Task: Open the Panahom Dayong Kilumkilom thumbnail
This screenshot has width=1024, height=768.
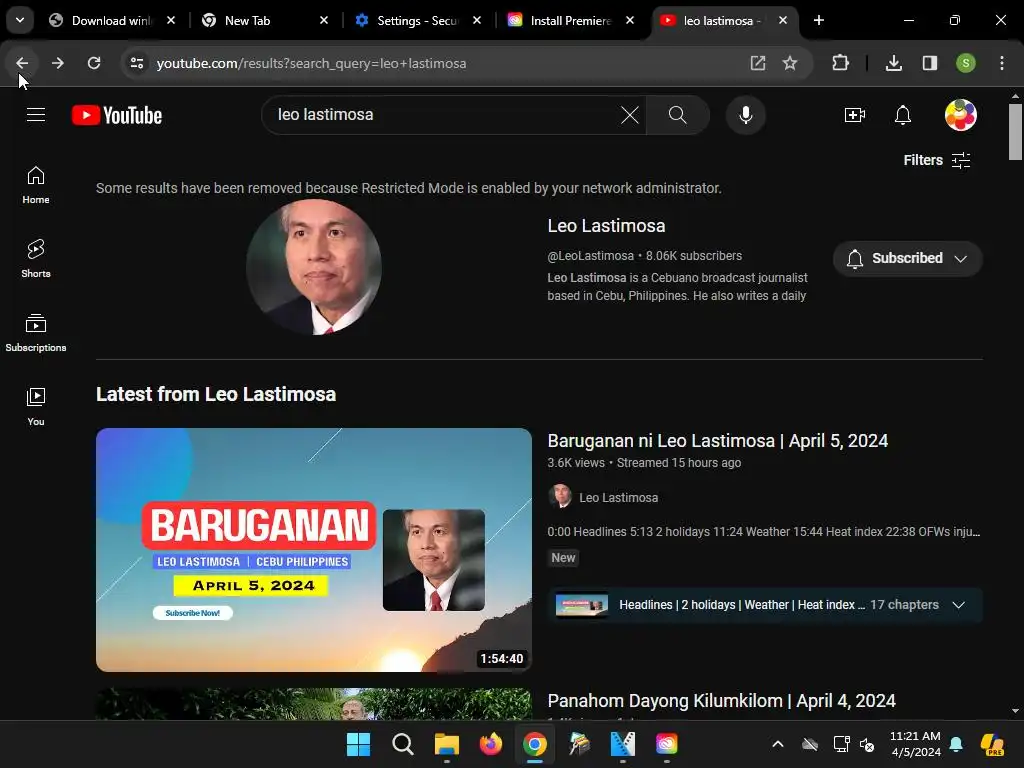Action: 314,704
